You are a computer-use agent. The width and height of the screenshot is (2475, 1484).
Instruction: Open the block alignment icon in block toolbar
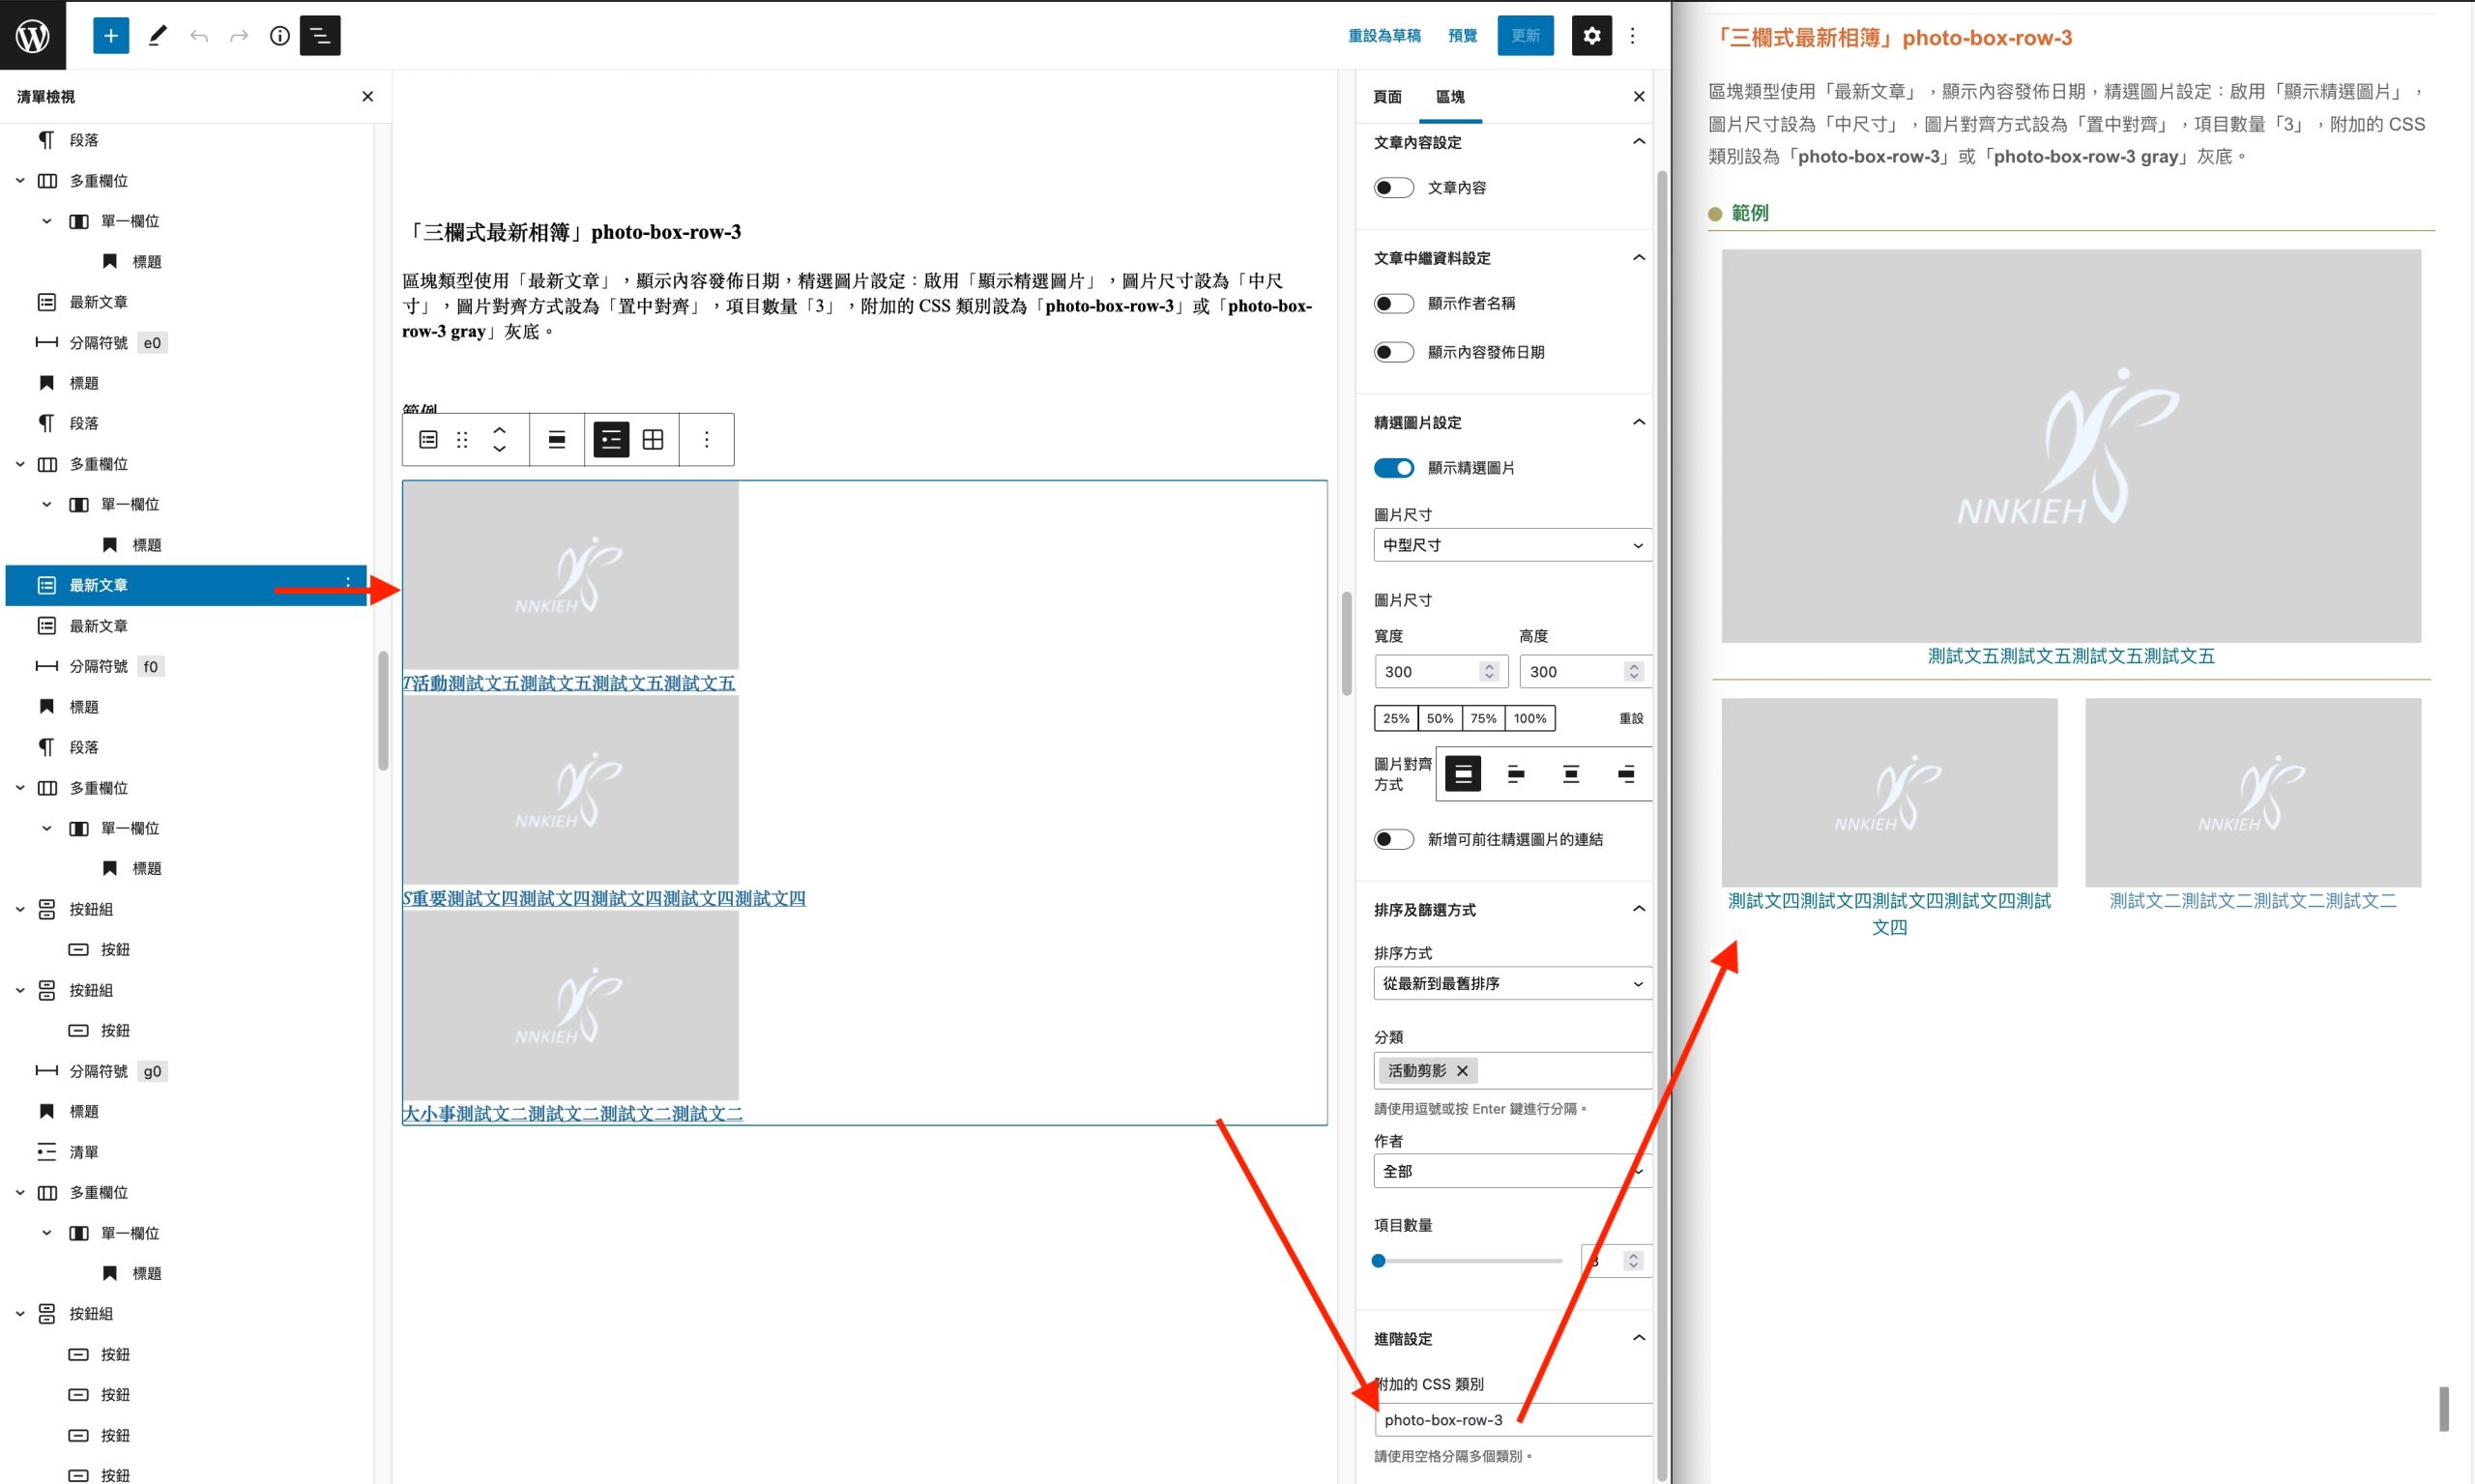(x=557, y=440)
